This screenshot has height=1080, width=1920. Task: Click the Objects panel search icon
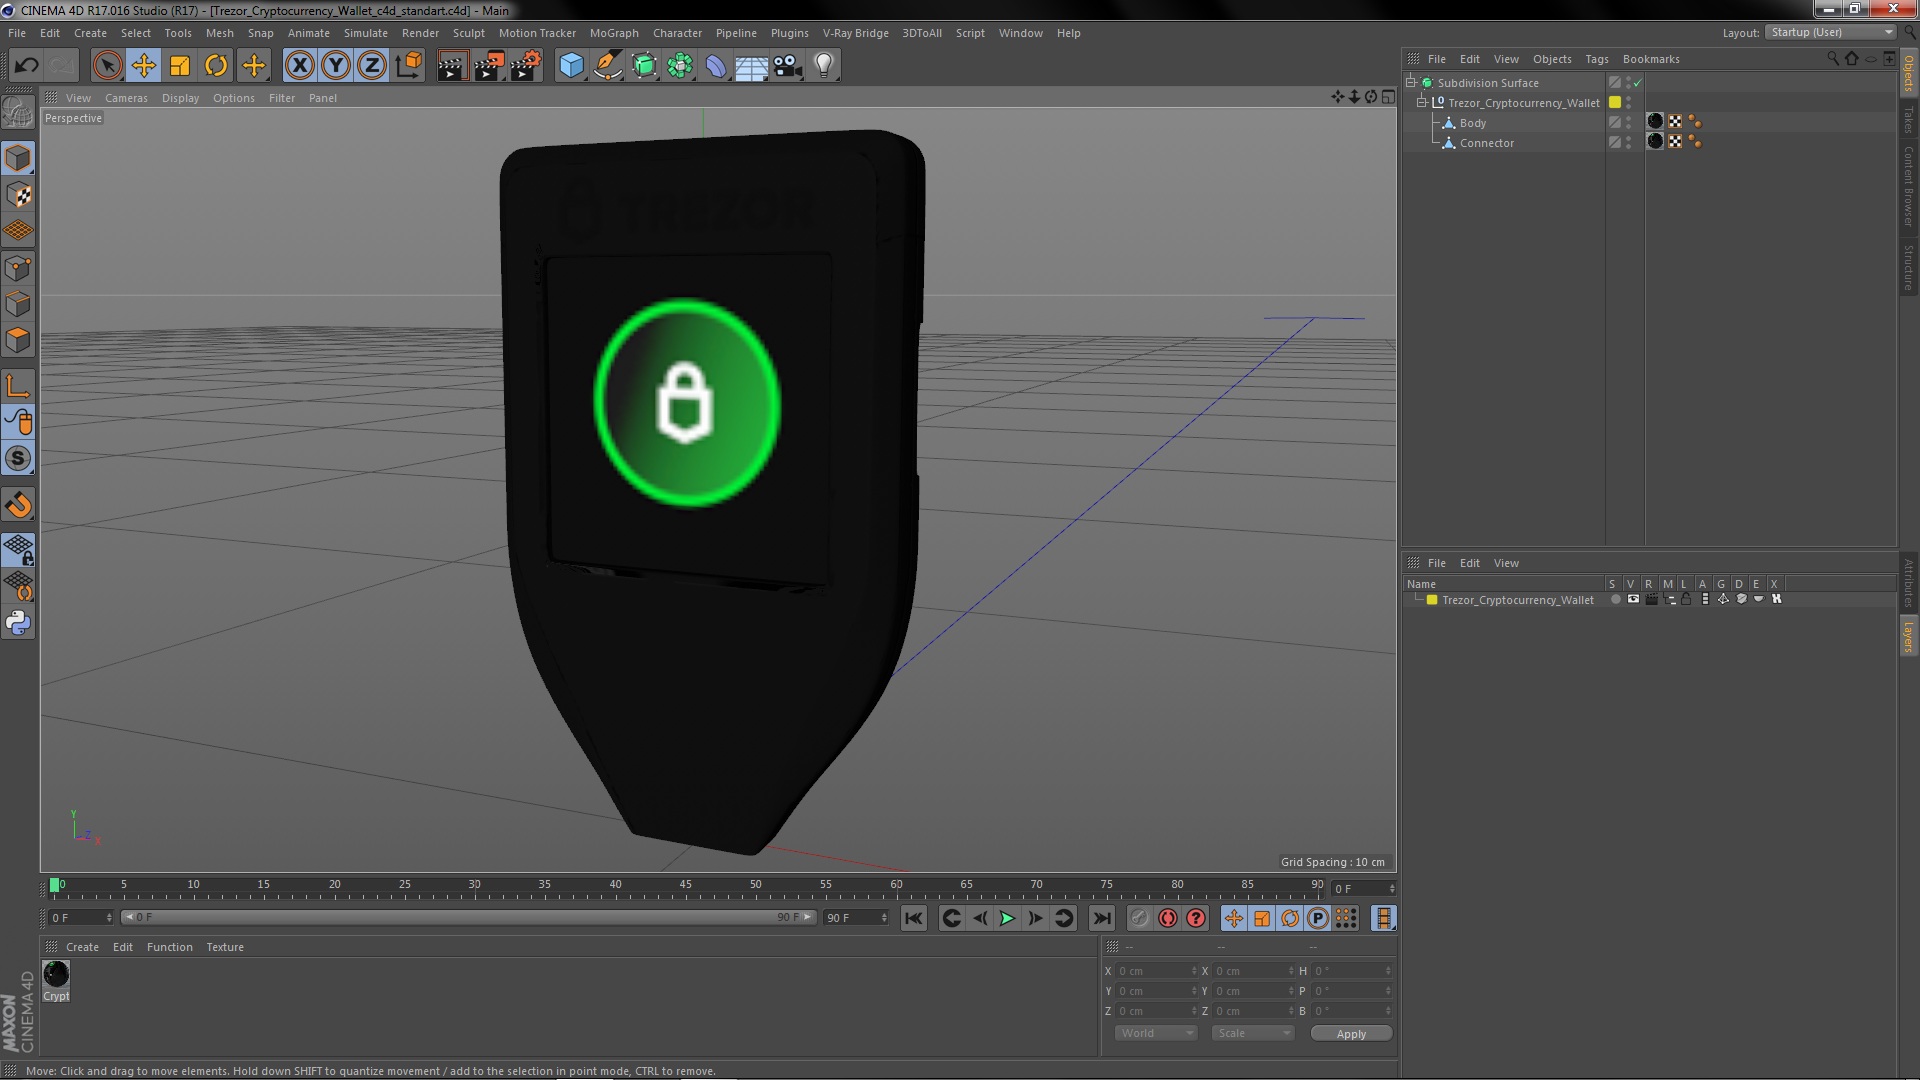1832,59
